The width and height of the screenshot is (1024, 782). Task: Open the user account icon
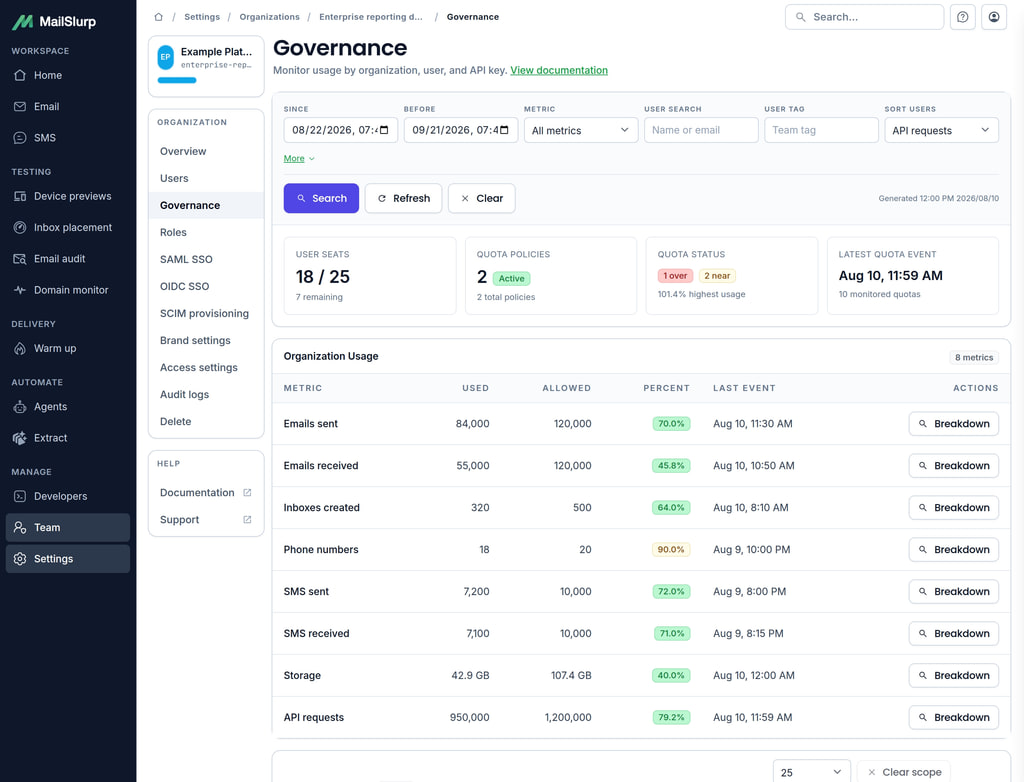pos(994,17)
